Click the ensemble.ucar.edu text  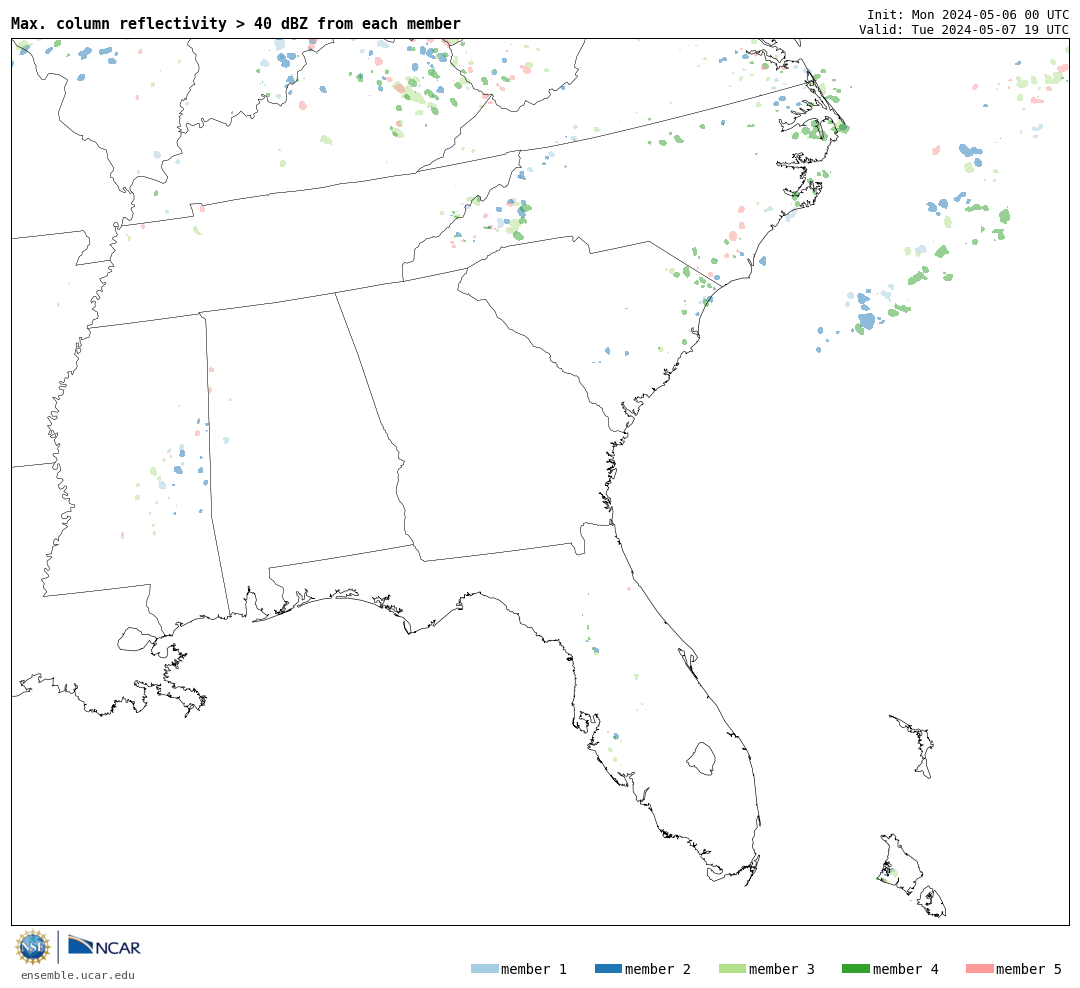pyautogui.click(x=78, y=975)
